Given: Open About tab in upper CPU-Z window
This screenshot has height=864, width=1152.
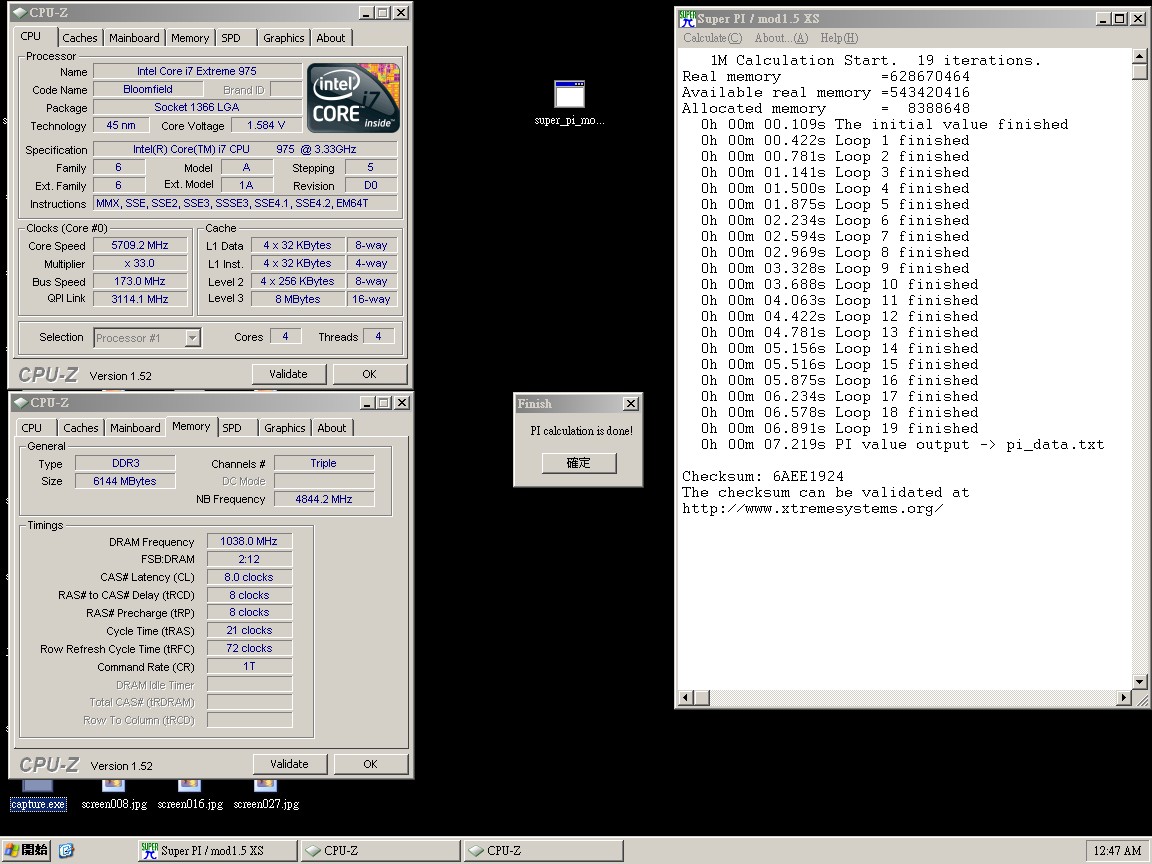Looking at the screenshot, I should click(x=331, y=37).
